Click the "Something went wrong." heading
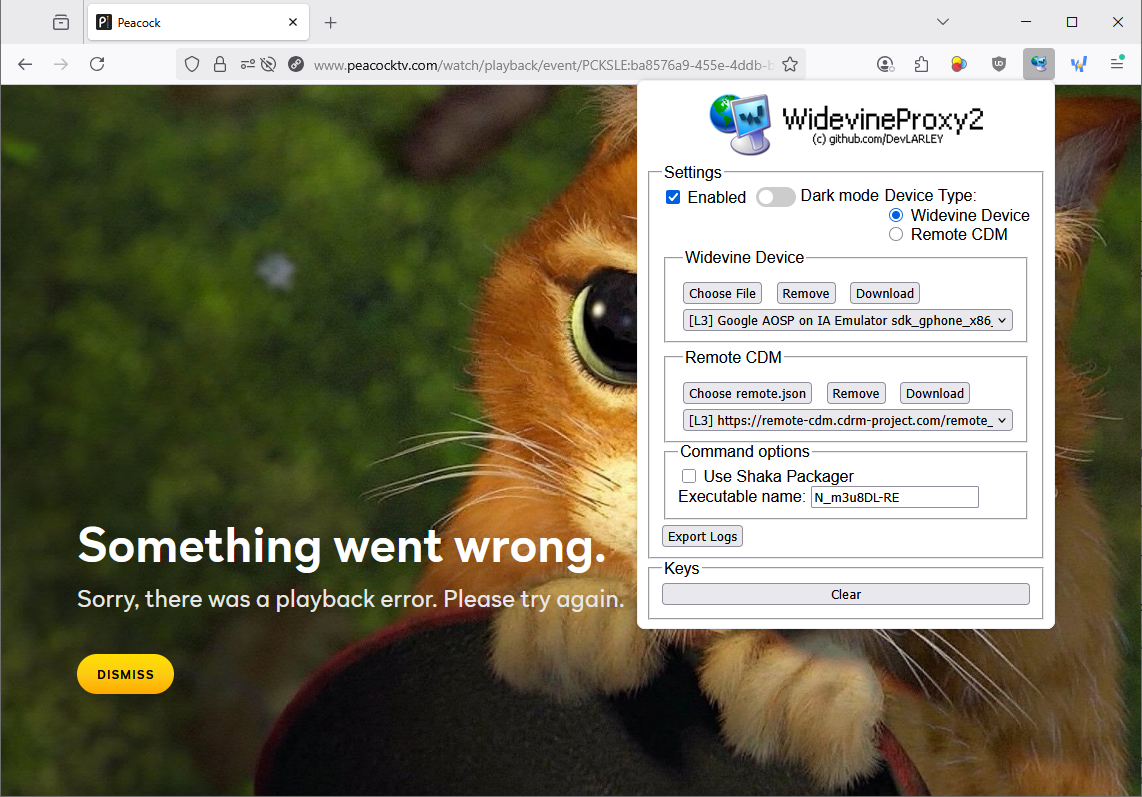The height and width of the screenshot is (797, 1142). pos(342,546)
